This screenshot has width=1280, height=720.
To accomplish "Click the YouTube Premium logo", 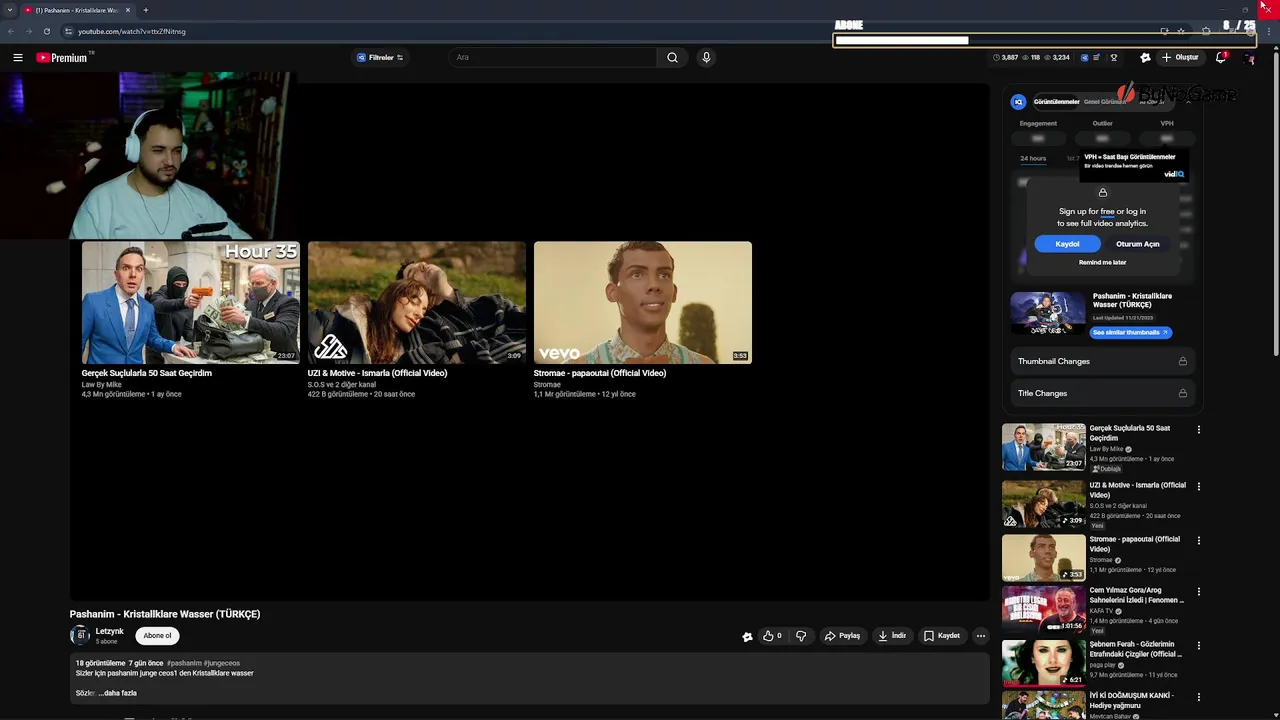I will click(x=62, y=58).
